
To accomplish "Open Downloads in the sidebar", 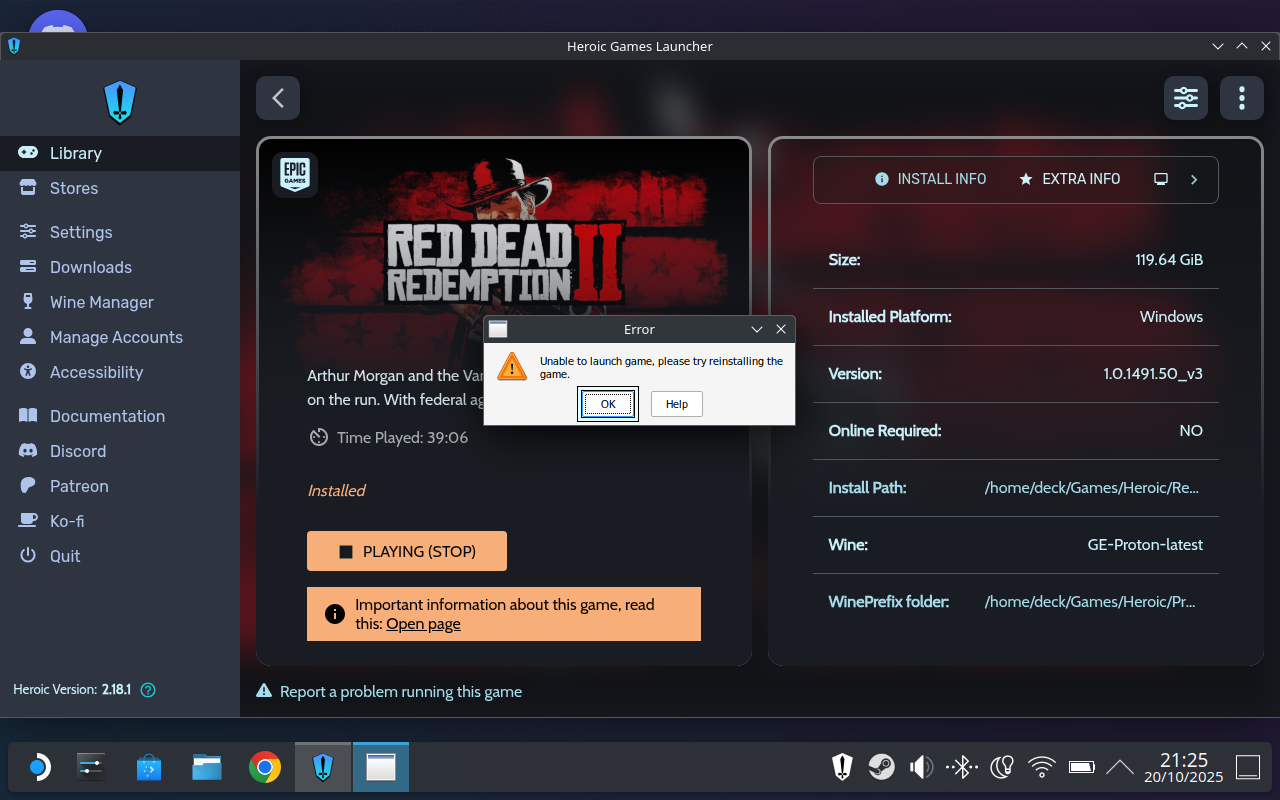I will 120,267.
